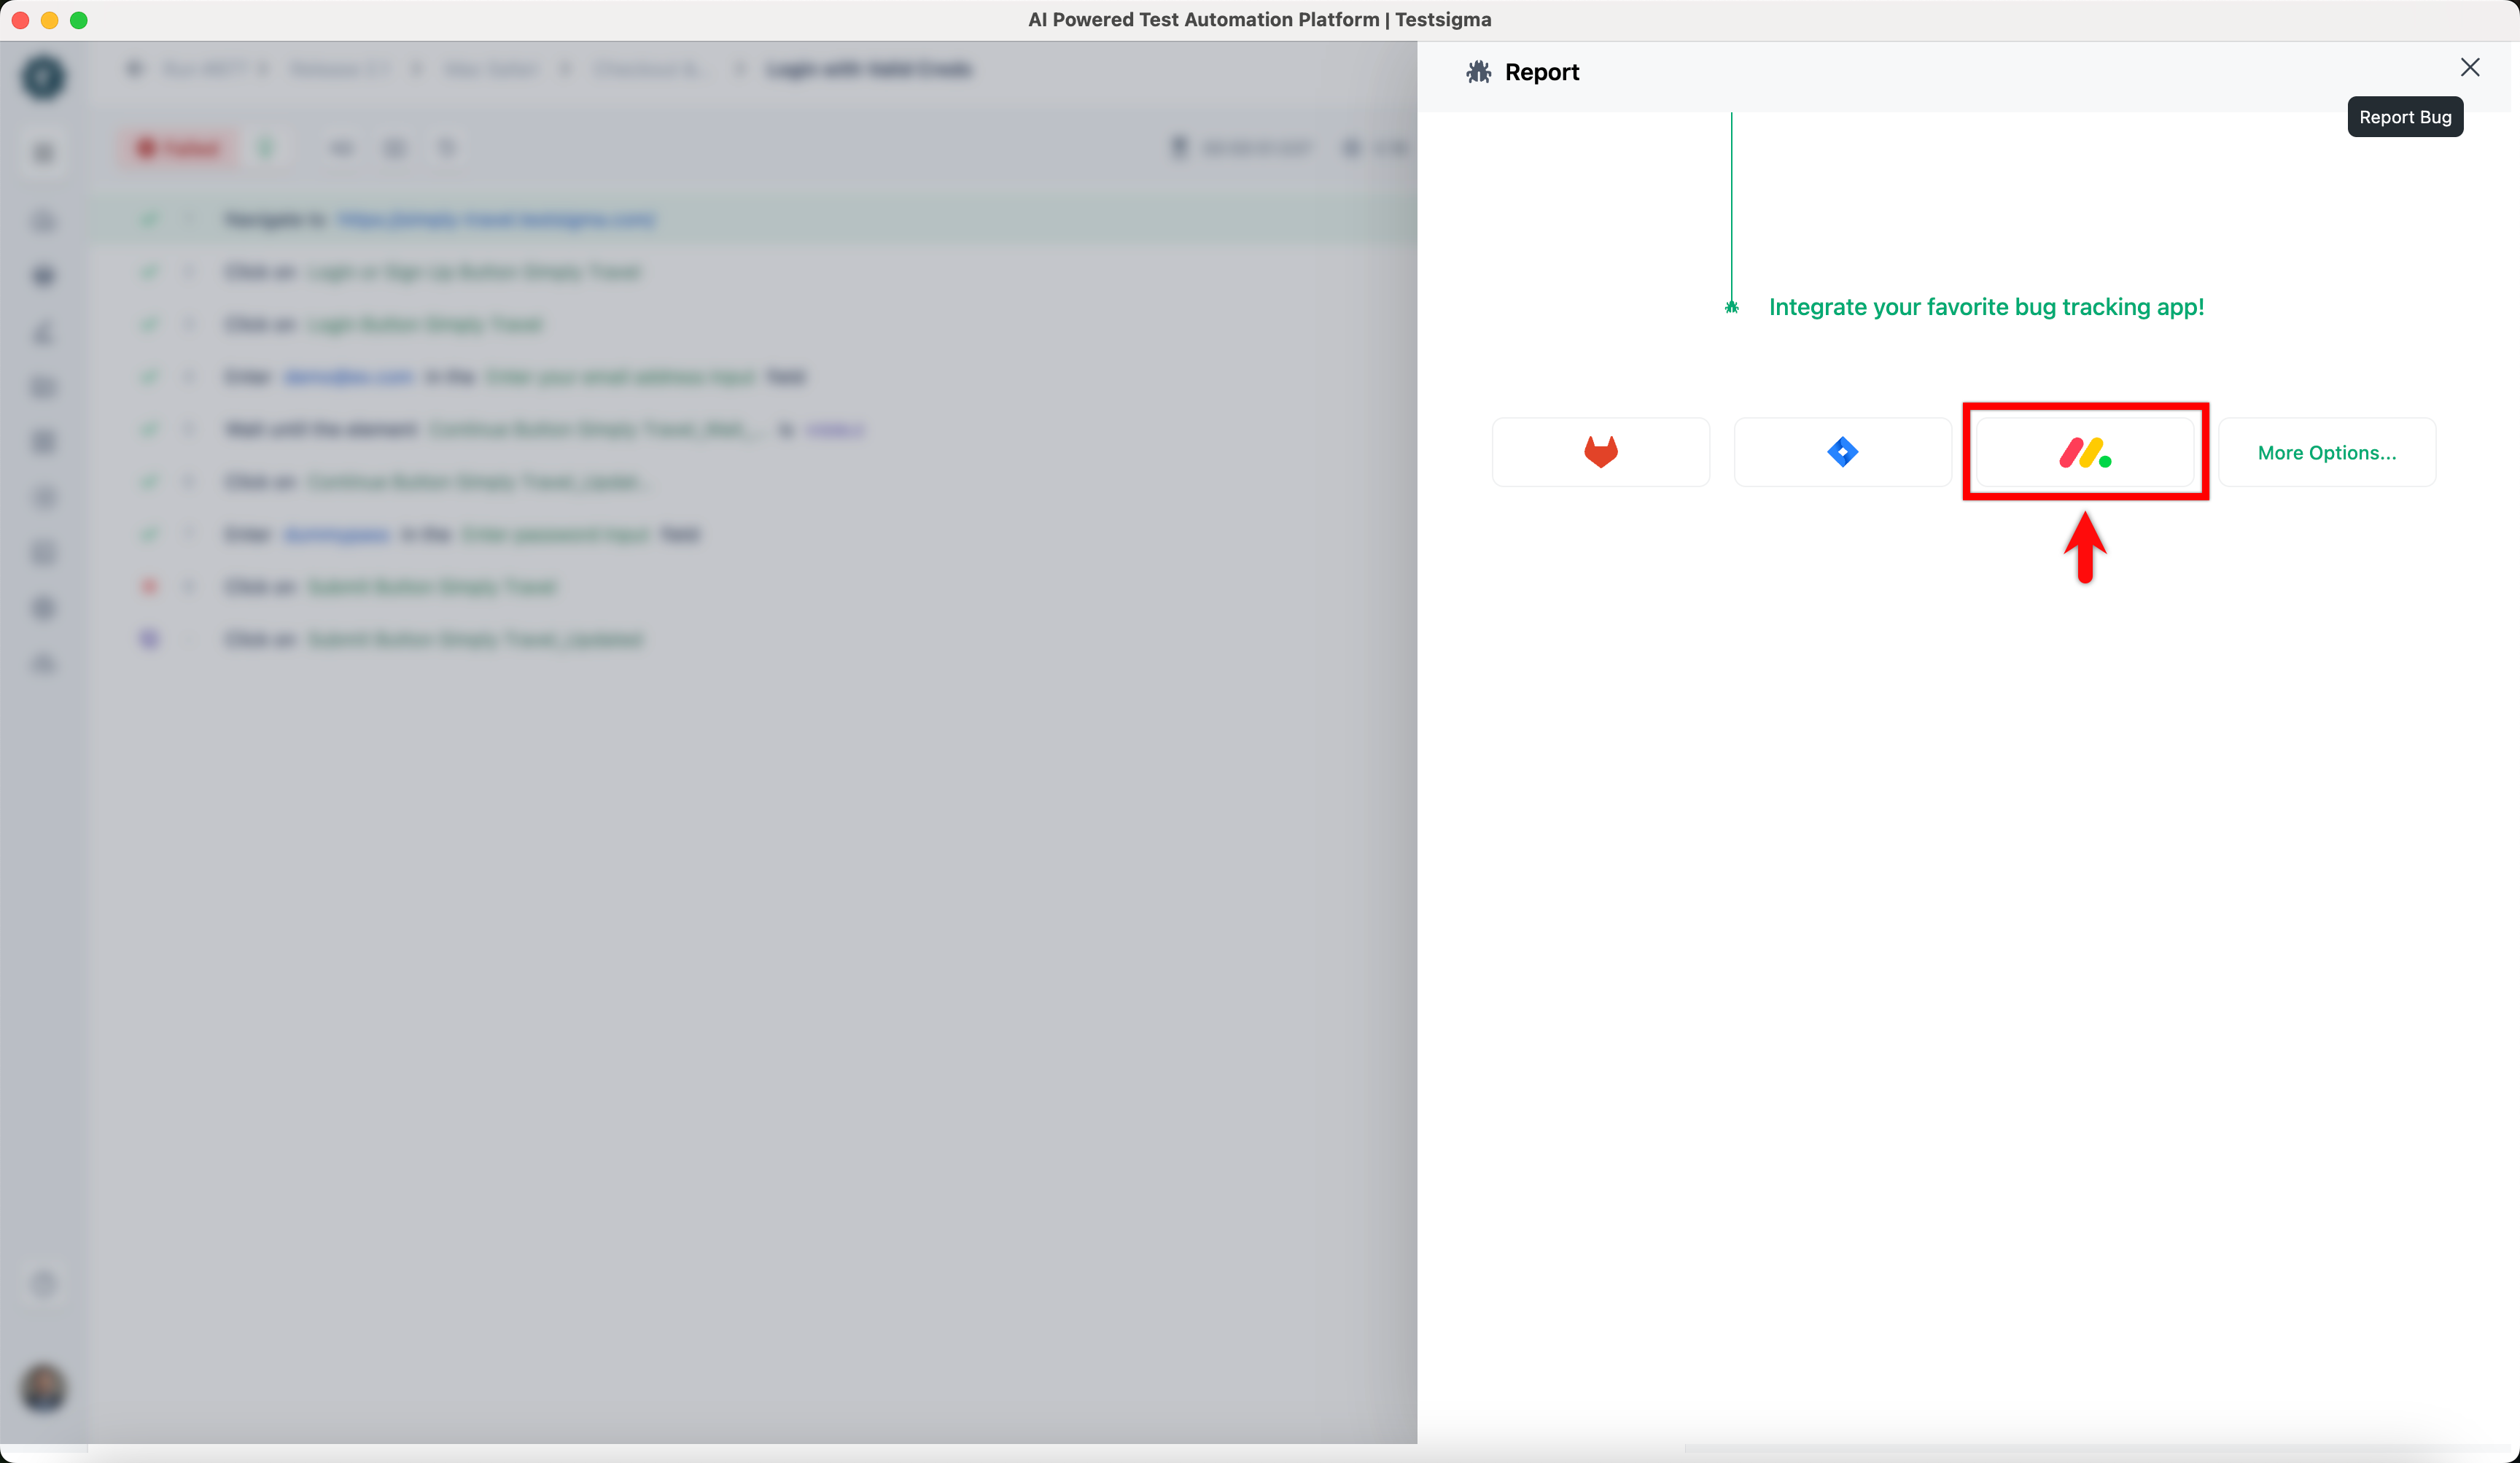Select the Login with Valid Creds breadcrumb
This screenshot has width=2520, height=1463.
click(x=868, y=68)
